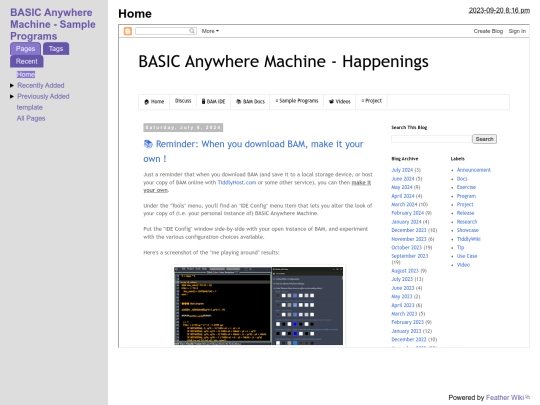Open April 2024 blog archive
Screen dimensions: 540x405
tap(403, 196)
